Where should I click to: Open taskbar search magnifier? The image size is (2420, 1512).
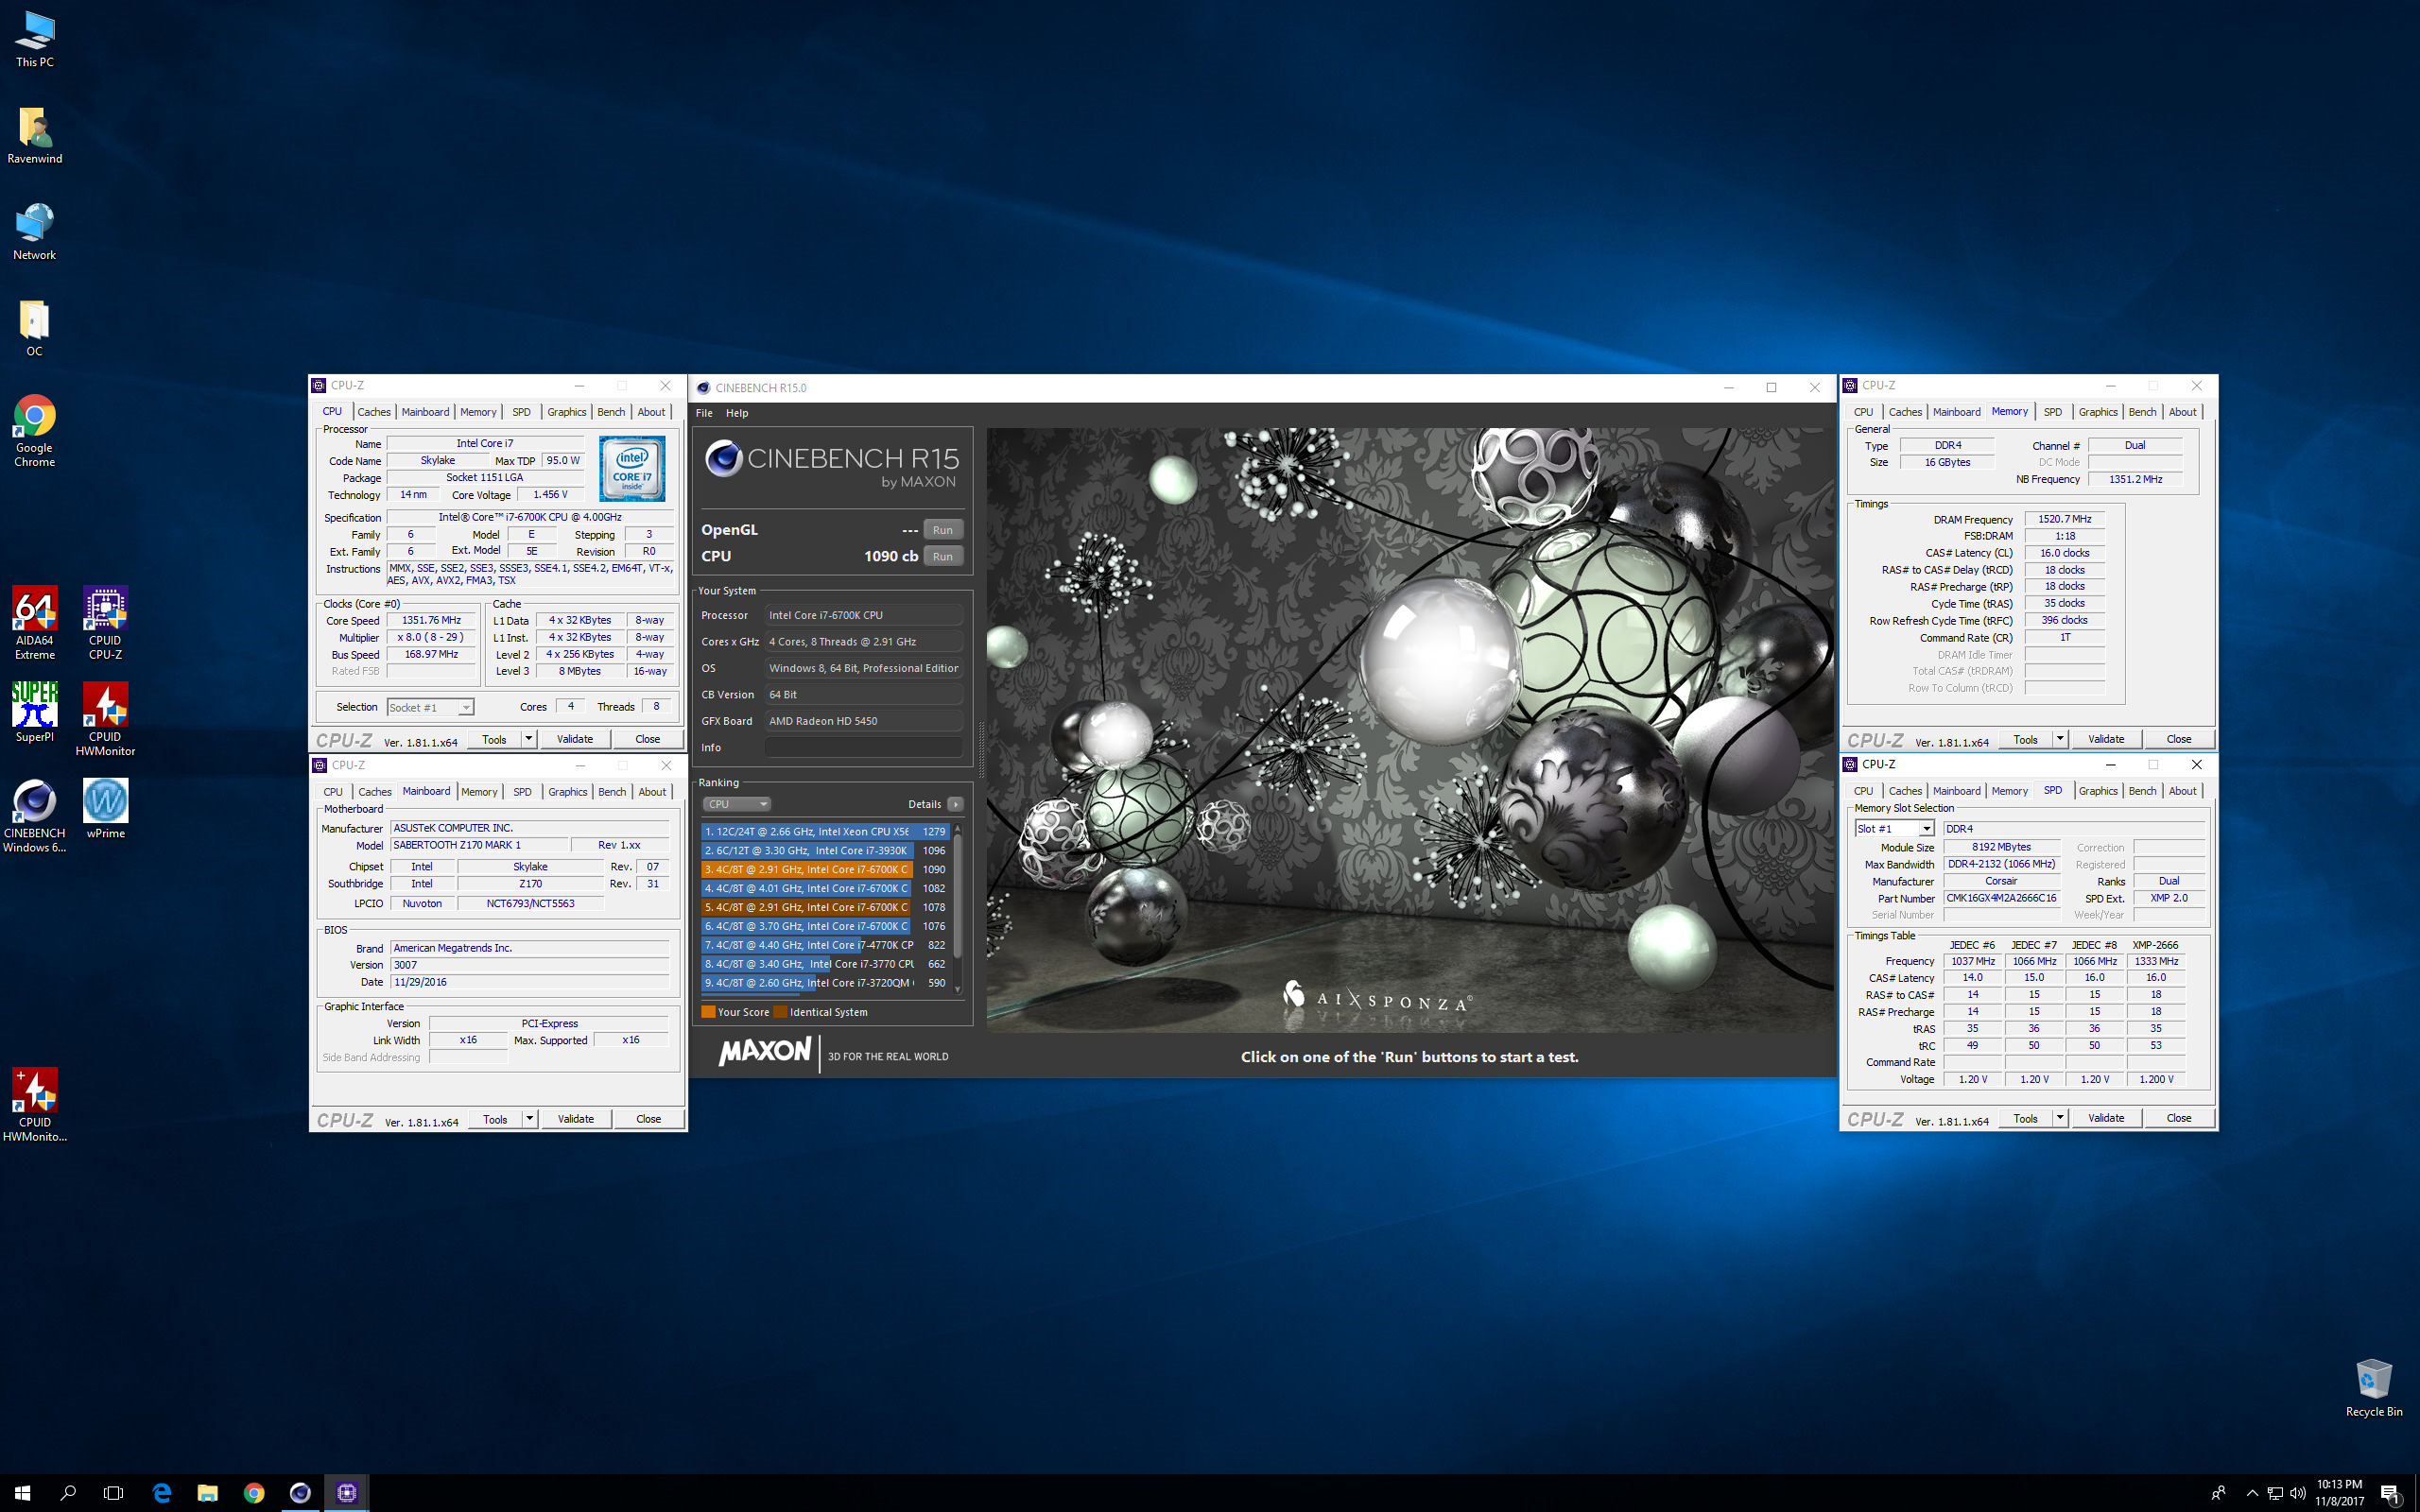[x=68, y=1493]
